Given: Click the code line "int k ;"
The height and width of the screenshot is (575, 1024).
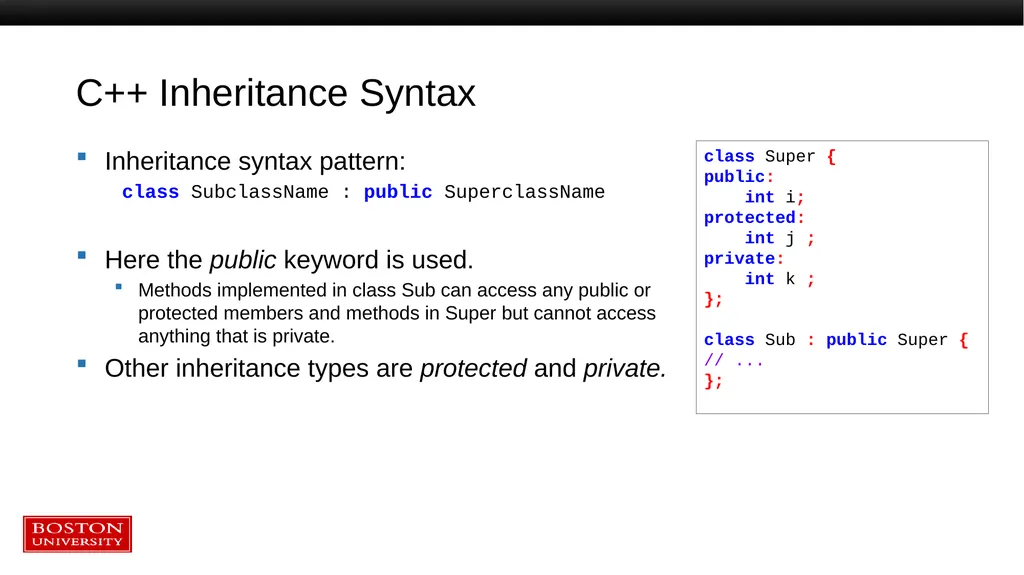Looking at the screenshot, I should pos(780,279).
